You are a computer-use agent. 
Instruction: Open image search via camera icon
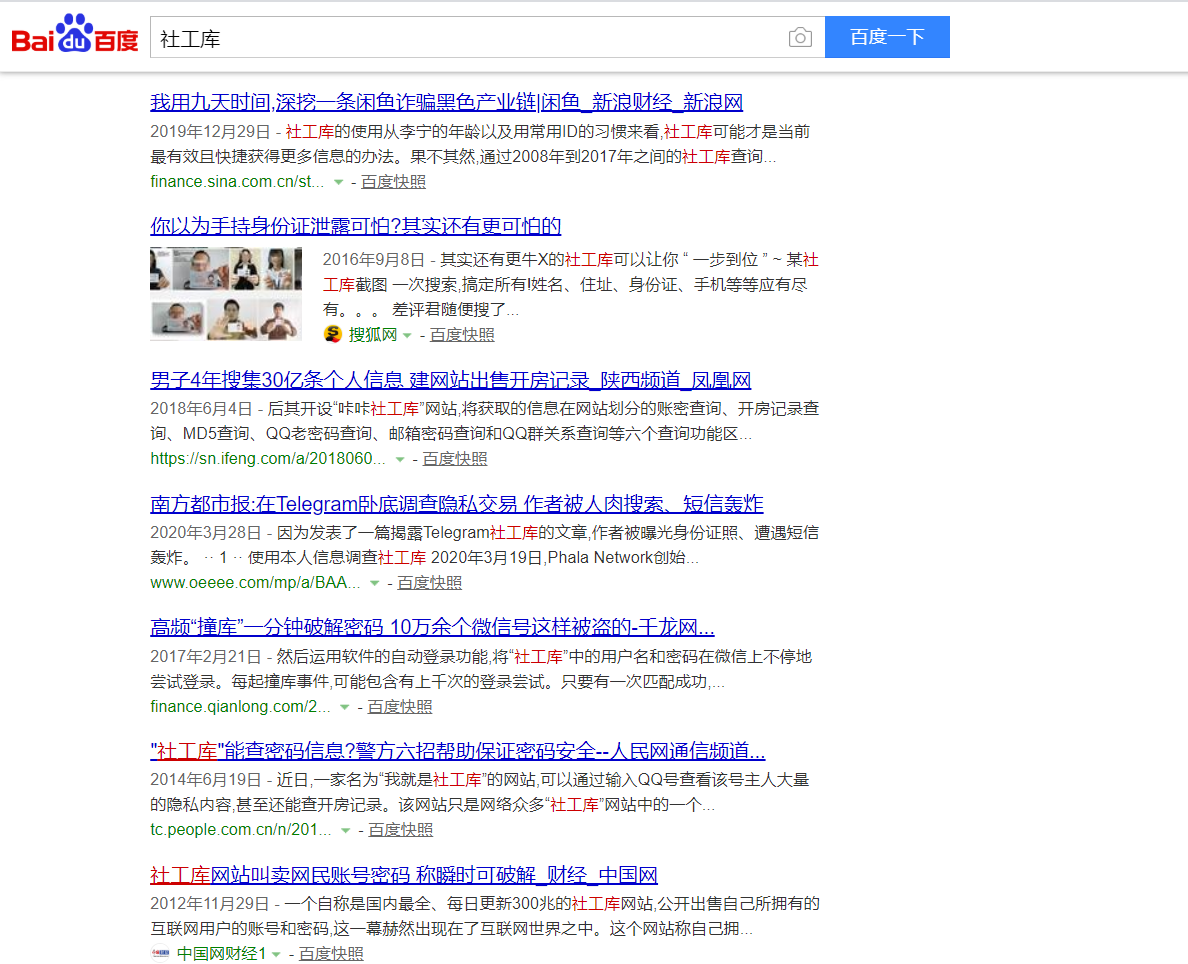pyautogui.click(x=800, y=38)
